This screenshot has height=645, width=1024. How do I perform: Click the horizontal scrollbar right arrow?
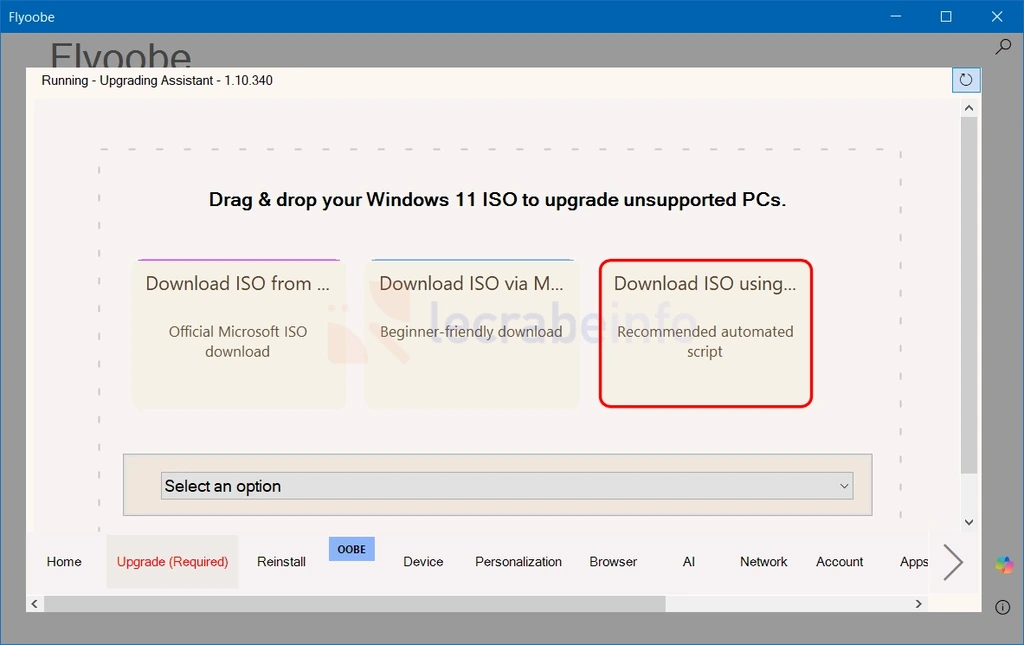tap(918, 604)
